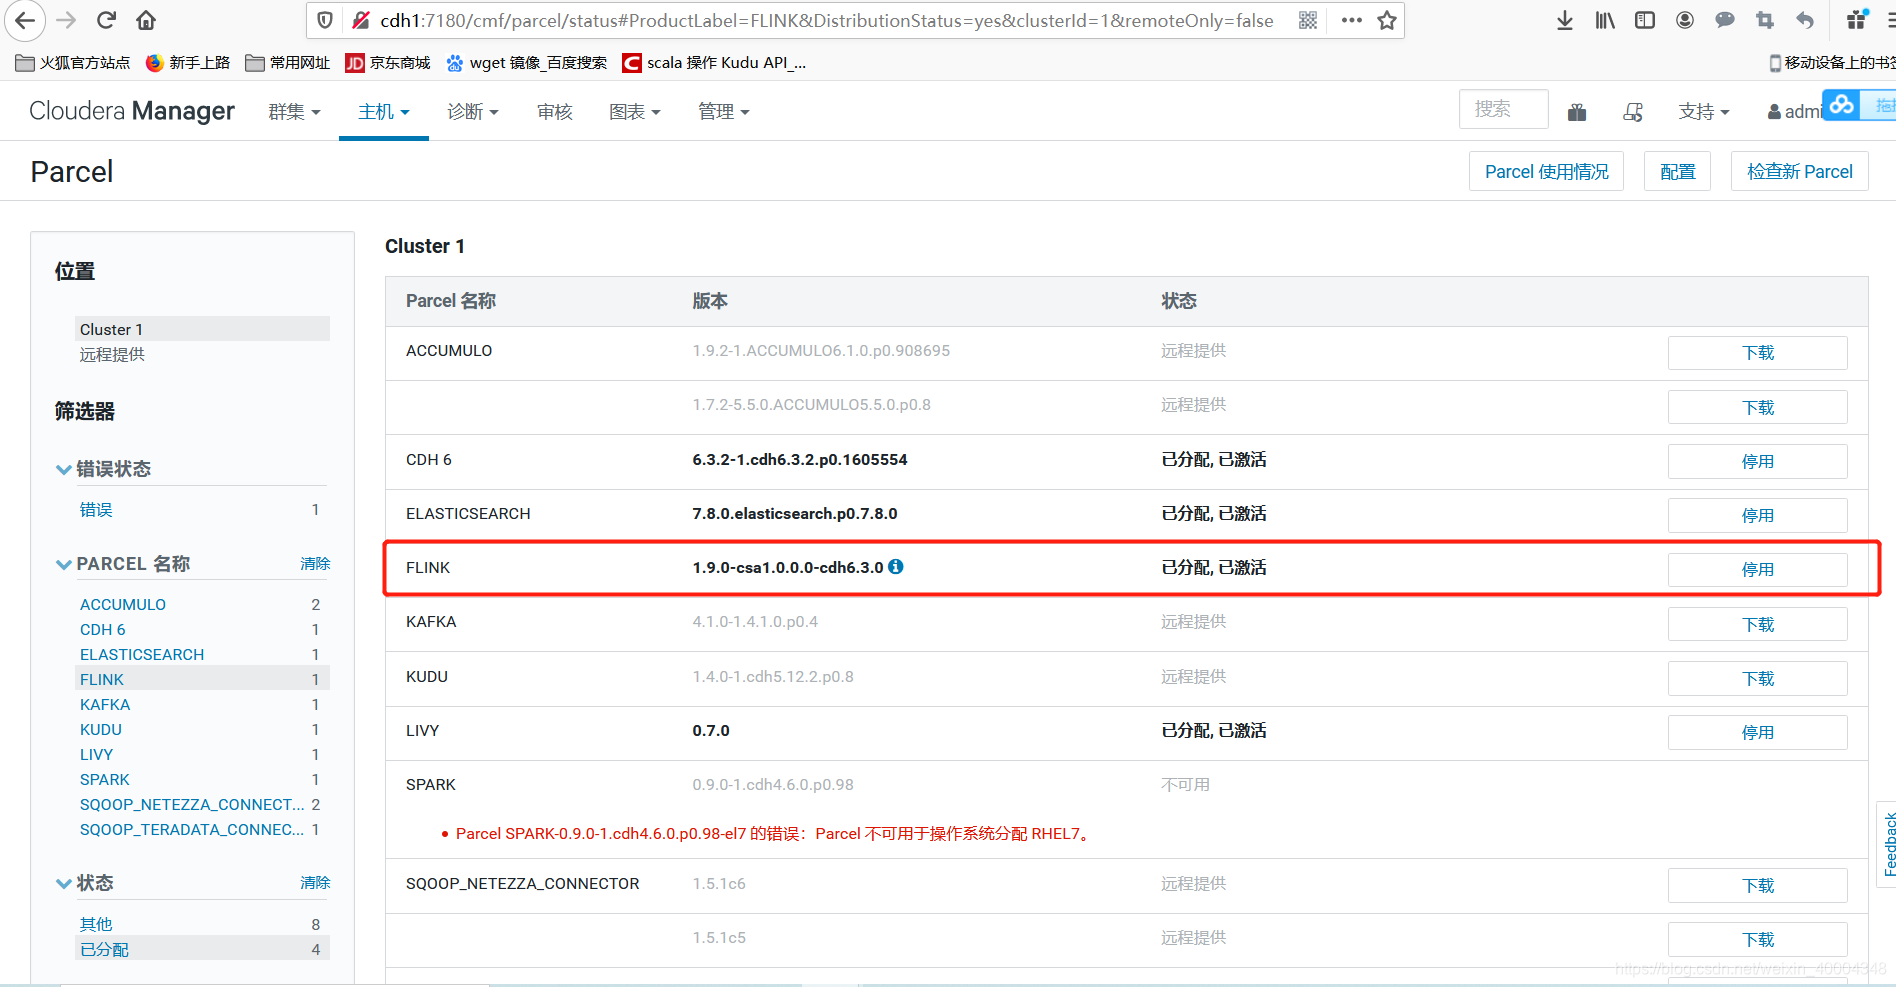Toggle the sidebar view icon

(x=1645, y=20)
